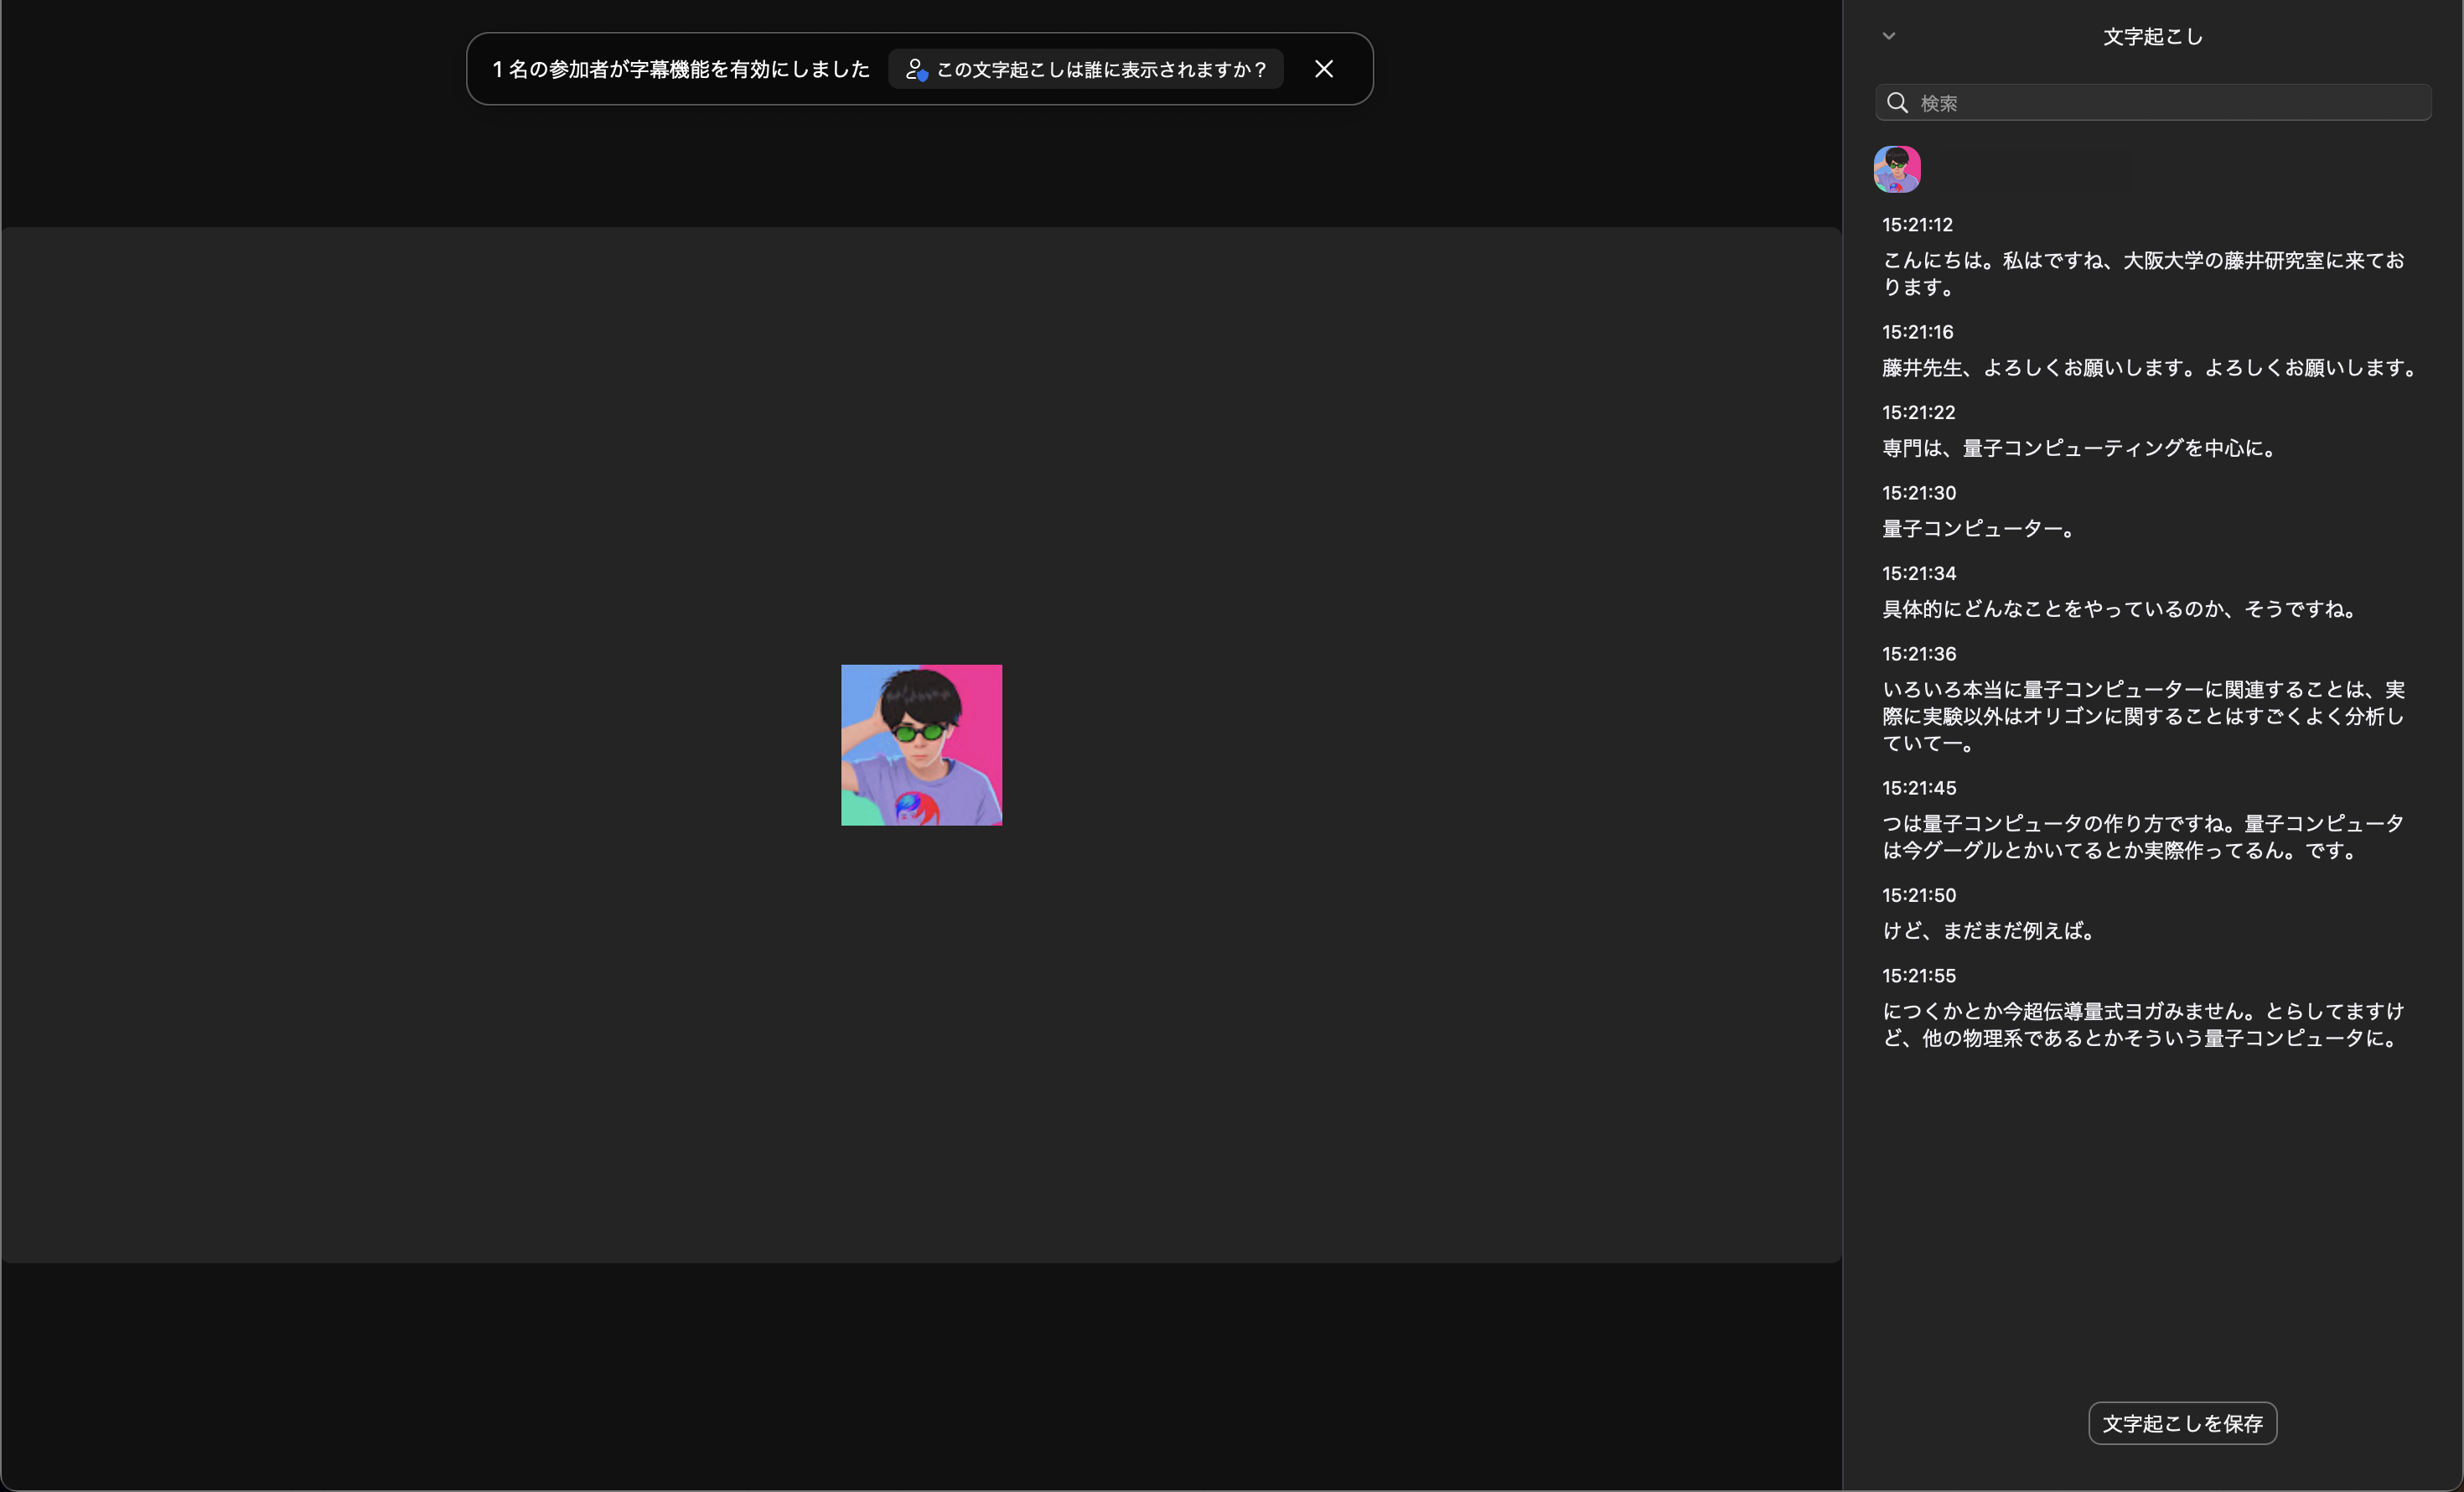Image resolution: width=2464 pixels, height=1492 pixels.
Task: Select the こんにちは greeting transcript line
Action: pos(2142,273)
